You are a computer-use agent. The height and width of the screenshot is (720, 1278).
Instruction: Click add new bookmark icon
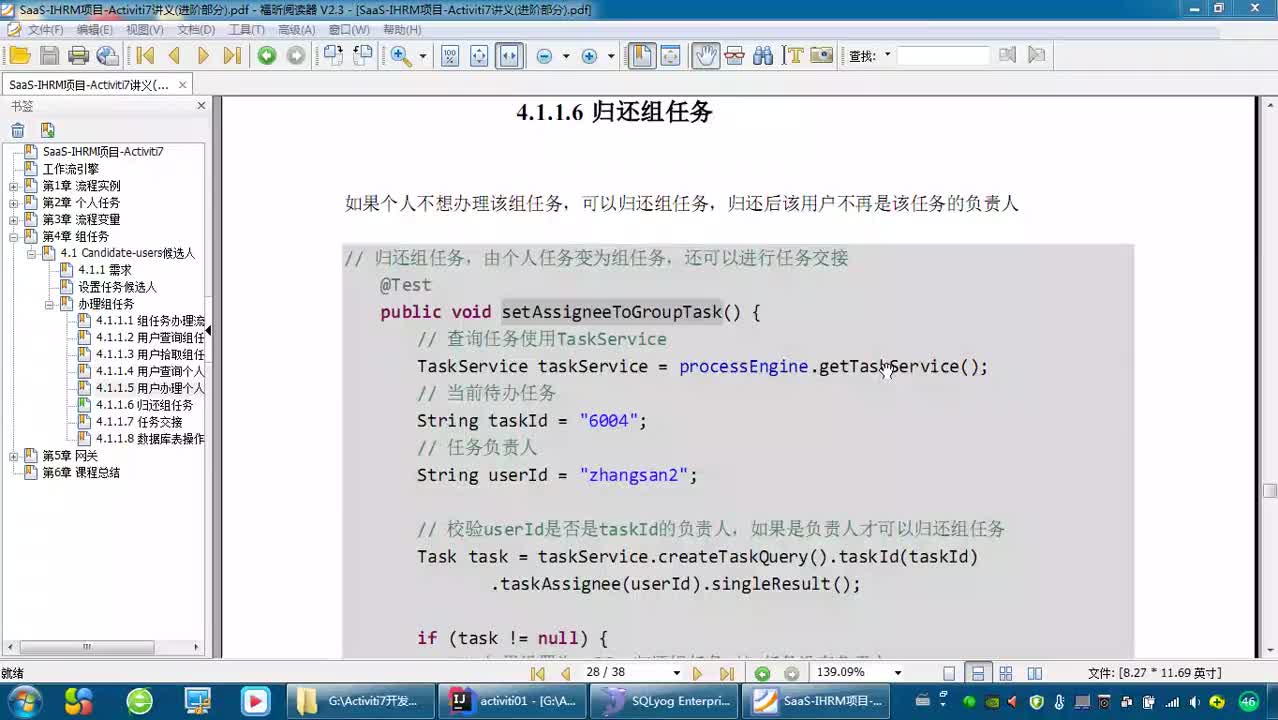(x=47, y=130)
